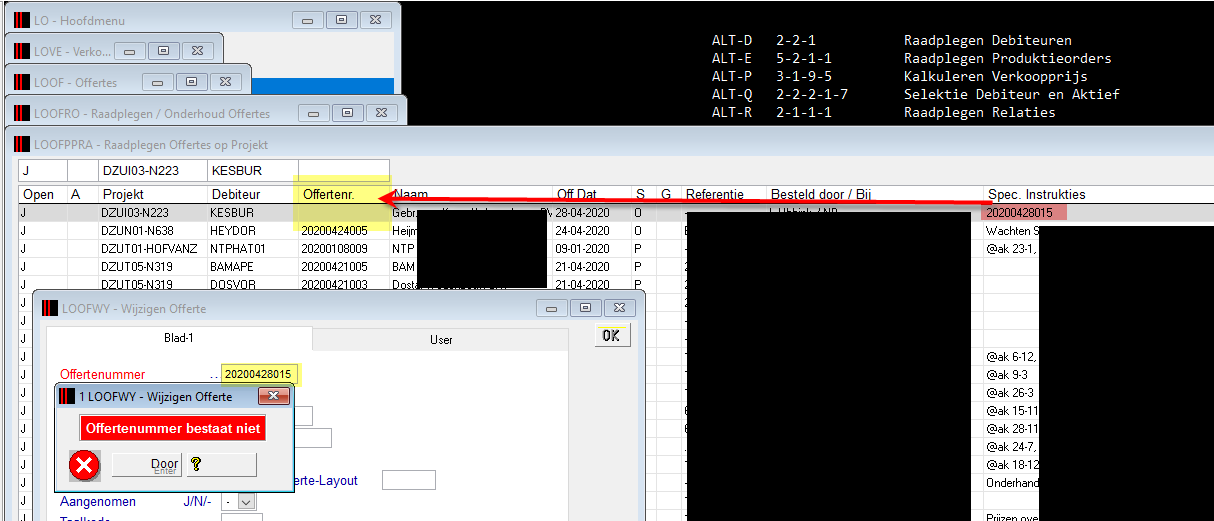Viewport: 1214px width, 521px height.
Task: Select the BAMAPE debiteur cell
Action: point(252,267)
